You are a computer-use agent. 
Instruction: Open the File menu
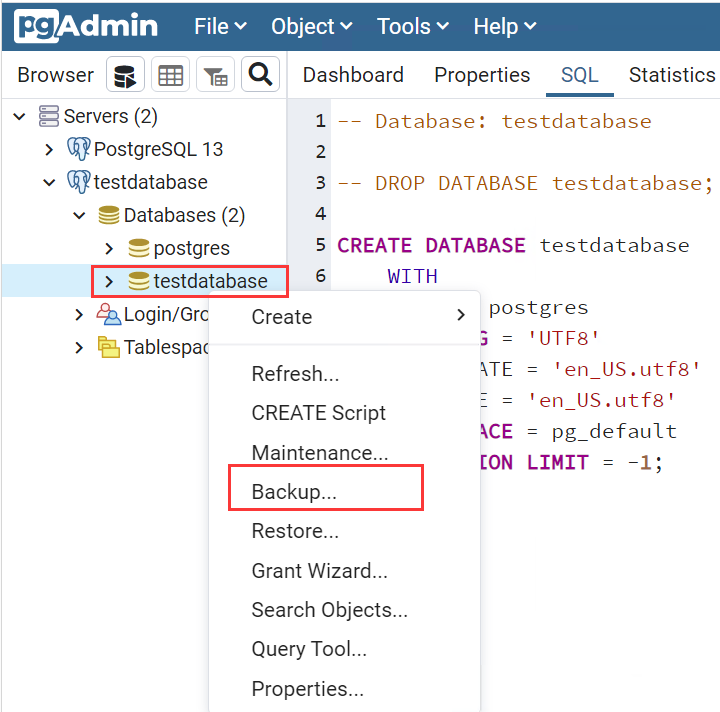[x=221, y=27]
